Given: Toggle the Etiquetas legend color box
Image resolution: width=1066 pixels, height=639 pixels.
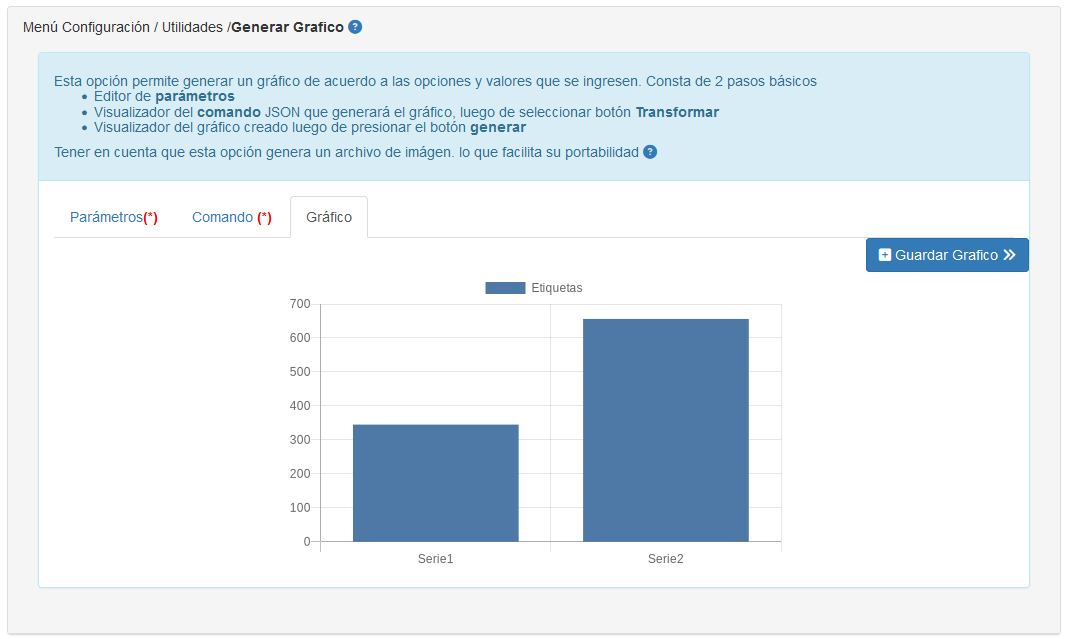Looking at the screenshot, I should (x=505, y=288).
